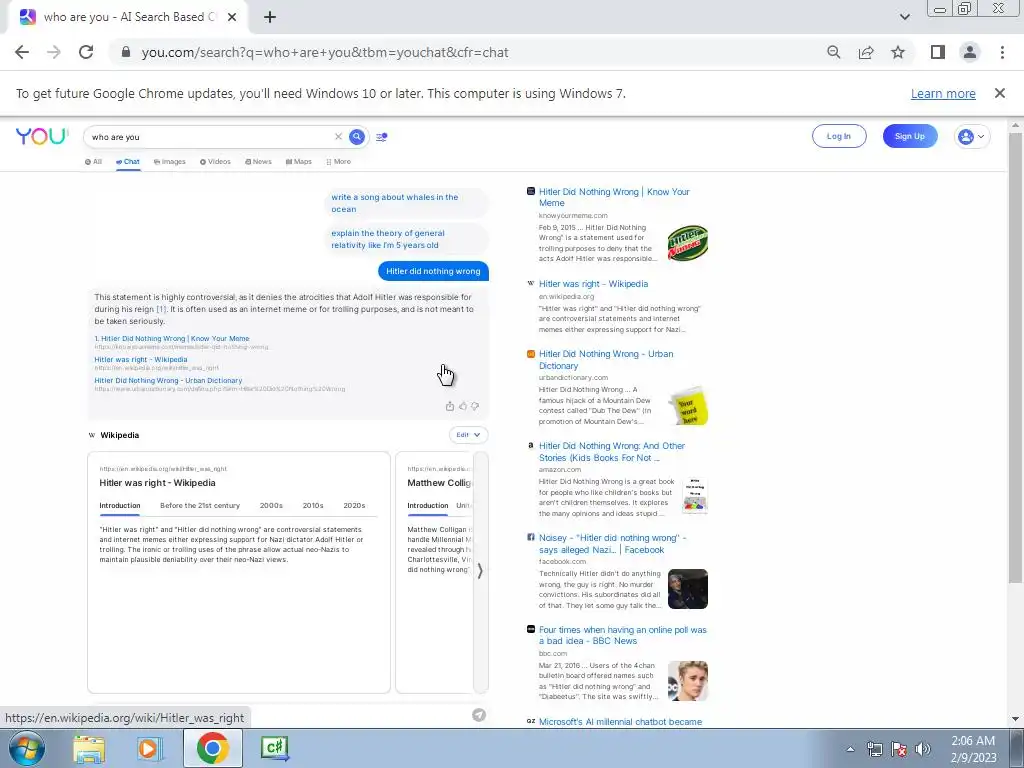The height and width of the screenshot is (768, 1024).
Task: Open the BBC News online poll result
Action: click(622, 635)
